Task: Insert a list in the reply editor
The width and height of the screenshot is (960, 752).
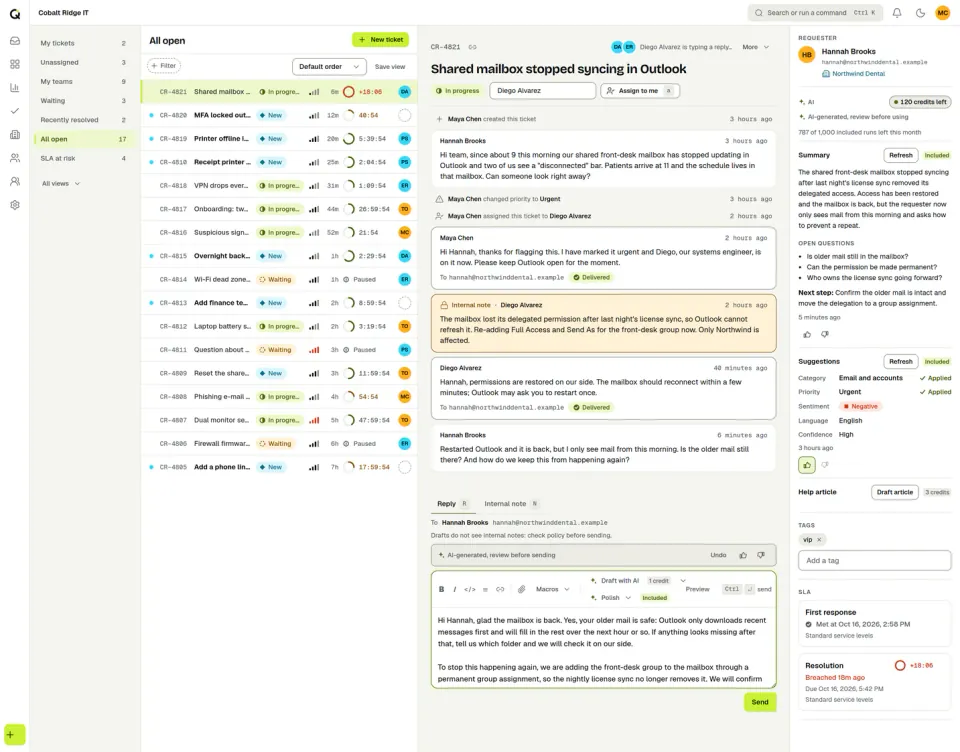Action: tap(485, 589)
